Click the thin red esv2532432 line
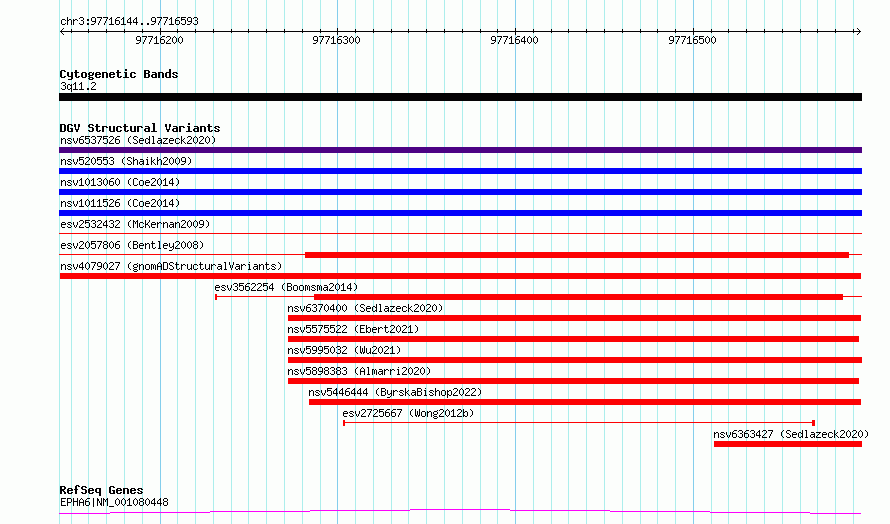890x524 pixels. click(x=460, y=233)
